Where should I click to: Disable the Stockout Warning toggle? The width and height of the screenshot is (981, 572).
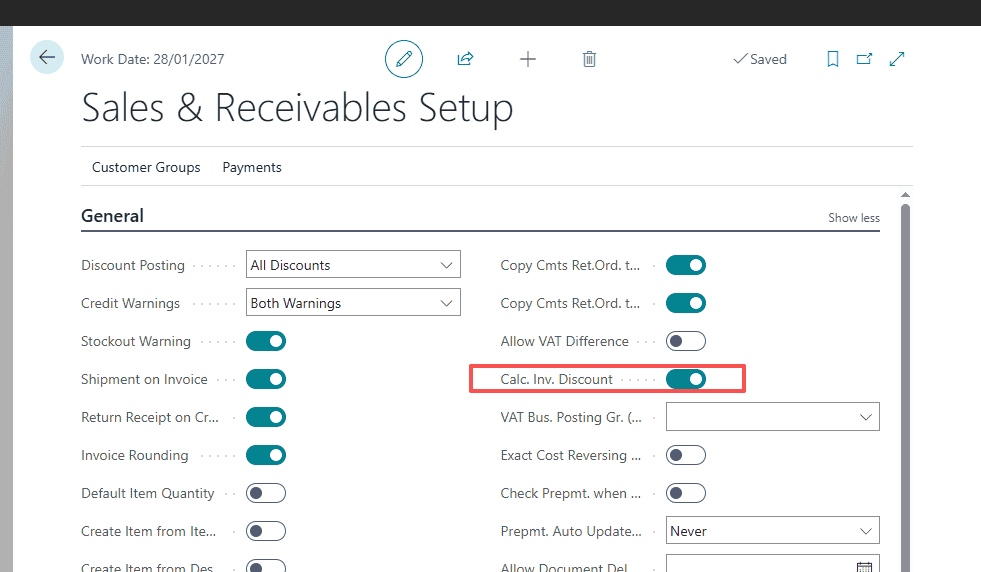[x=266, y=341]
